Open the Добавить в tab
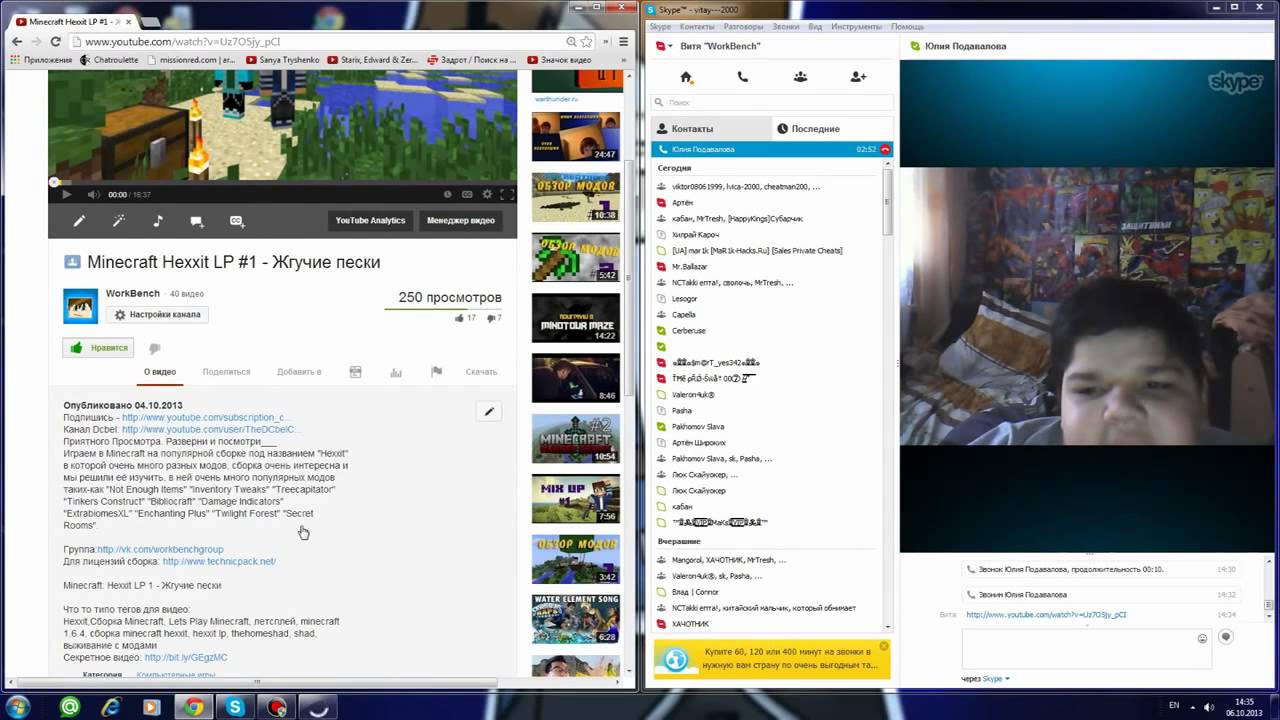Screen dimensions: 1280x720 [x=299, y=372]
